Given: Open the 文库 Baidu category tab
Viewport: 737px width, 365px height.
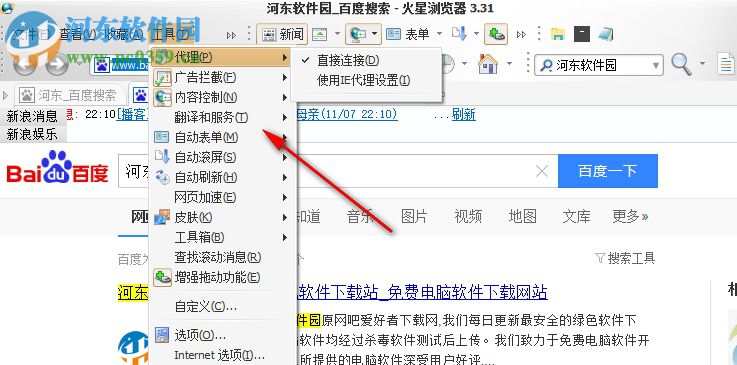Looking at the screenshot, I should [x=576, y=217].
